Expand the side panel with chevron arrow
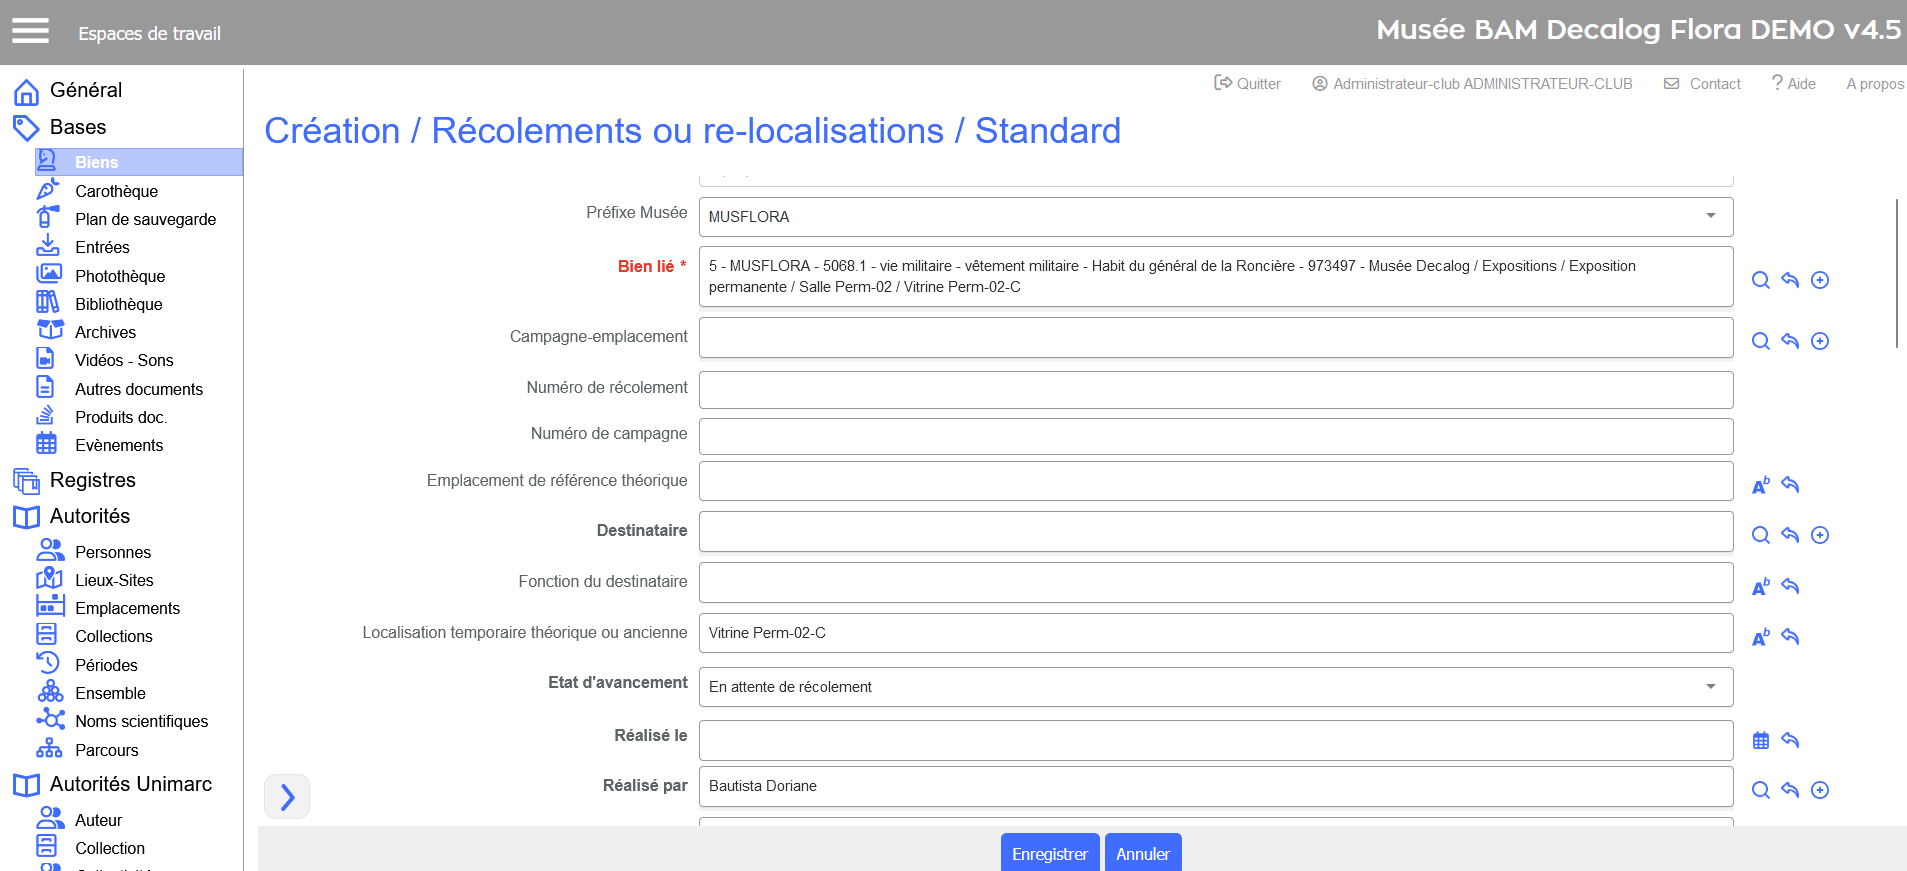Screen dimensions: 1907x871 coord(287,796)
